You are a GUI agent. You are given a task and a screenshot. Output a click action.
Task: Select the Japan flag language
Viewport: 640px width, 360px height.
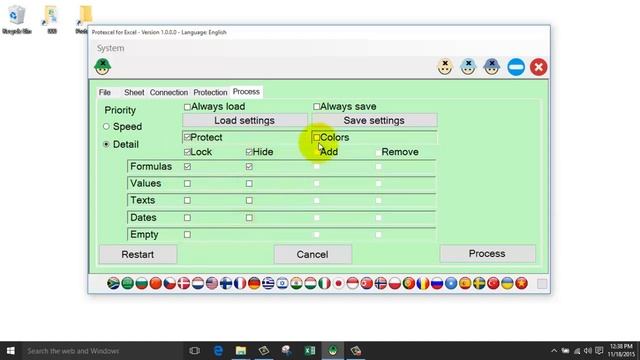pyautogui.click(x=338, y=283)
